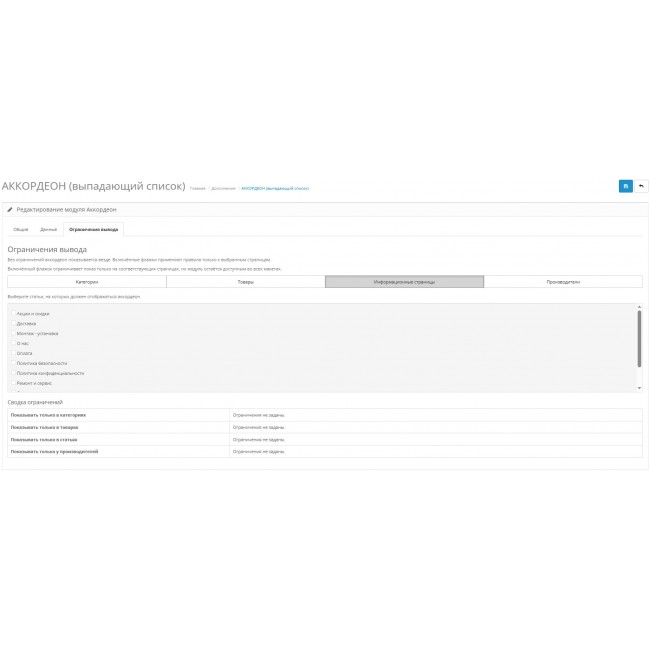Enable 'Политика конфиденциальности' checkbox
This screenshot has height=650, width=650.
12,373
